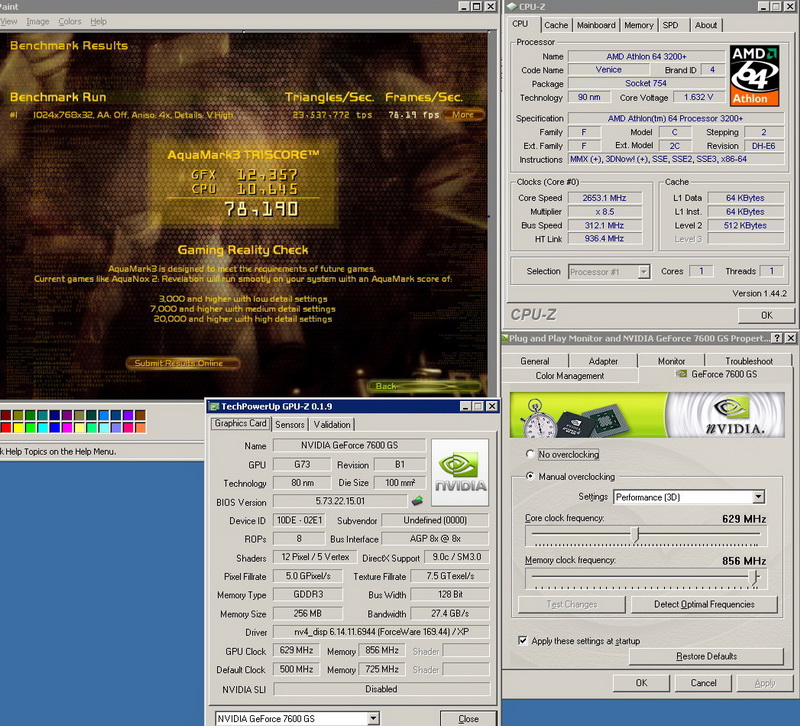Click the Driver field showing ForceWare 169.44
The image size is (800, 726).
pos(381,632)
